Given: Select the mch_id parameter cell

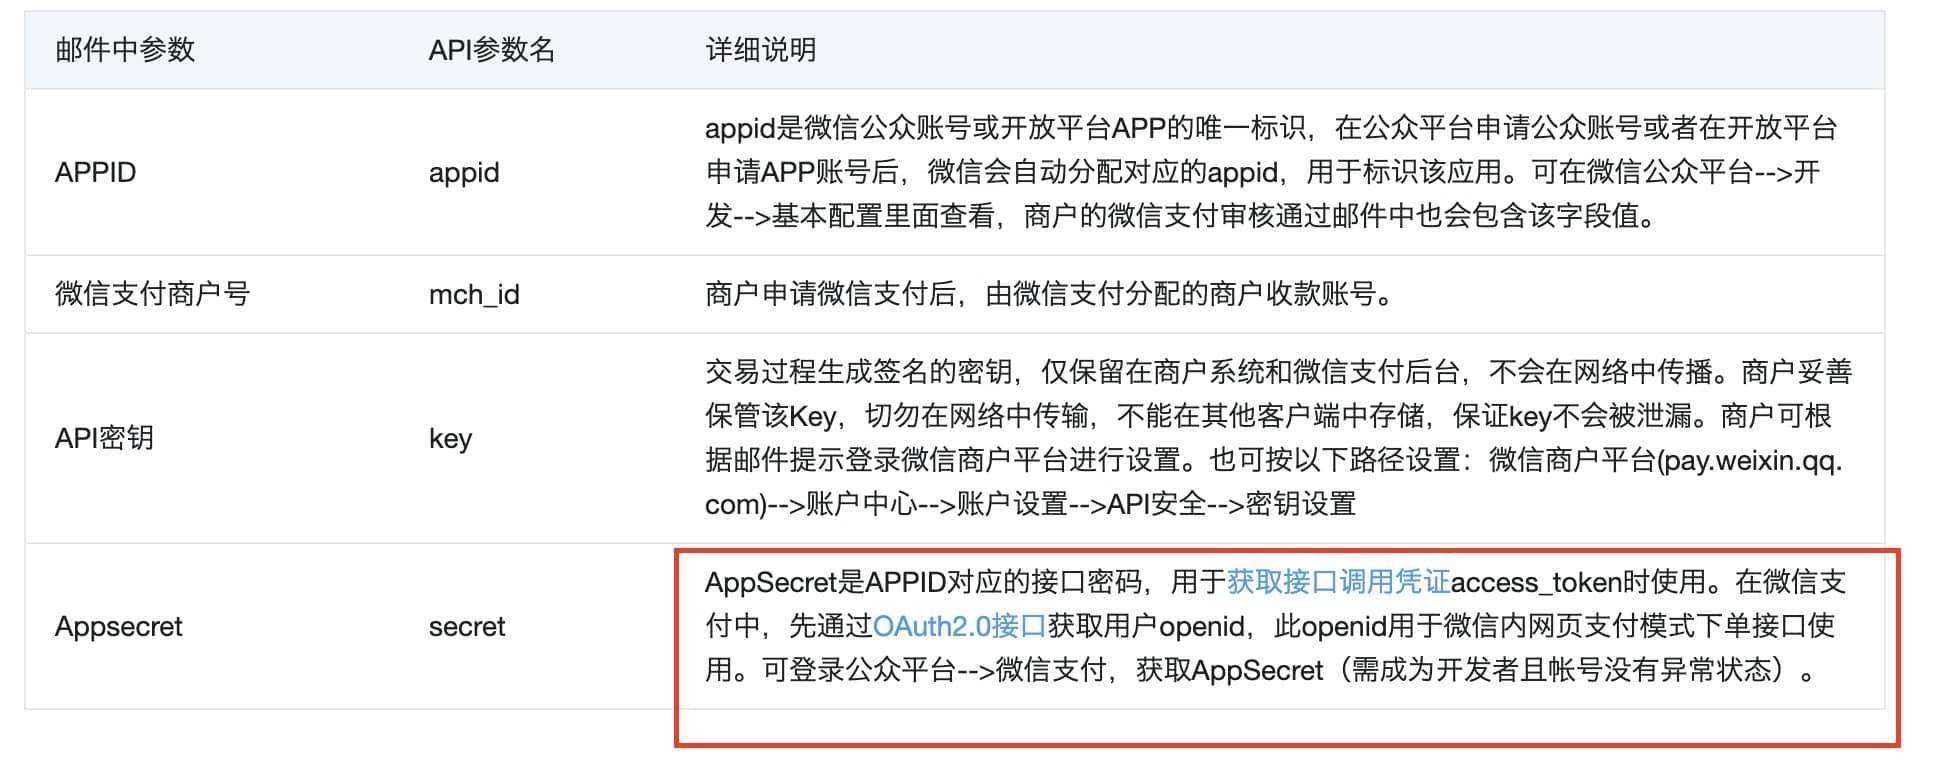Looking at the screenshot, I should (x=474, y=294).
